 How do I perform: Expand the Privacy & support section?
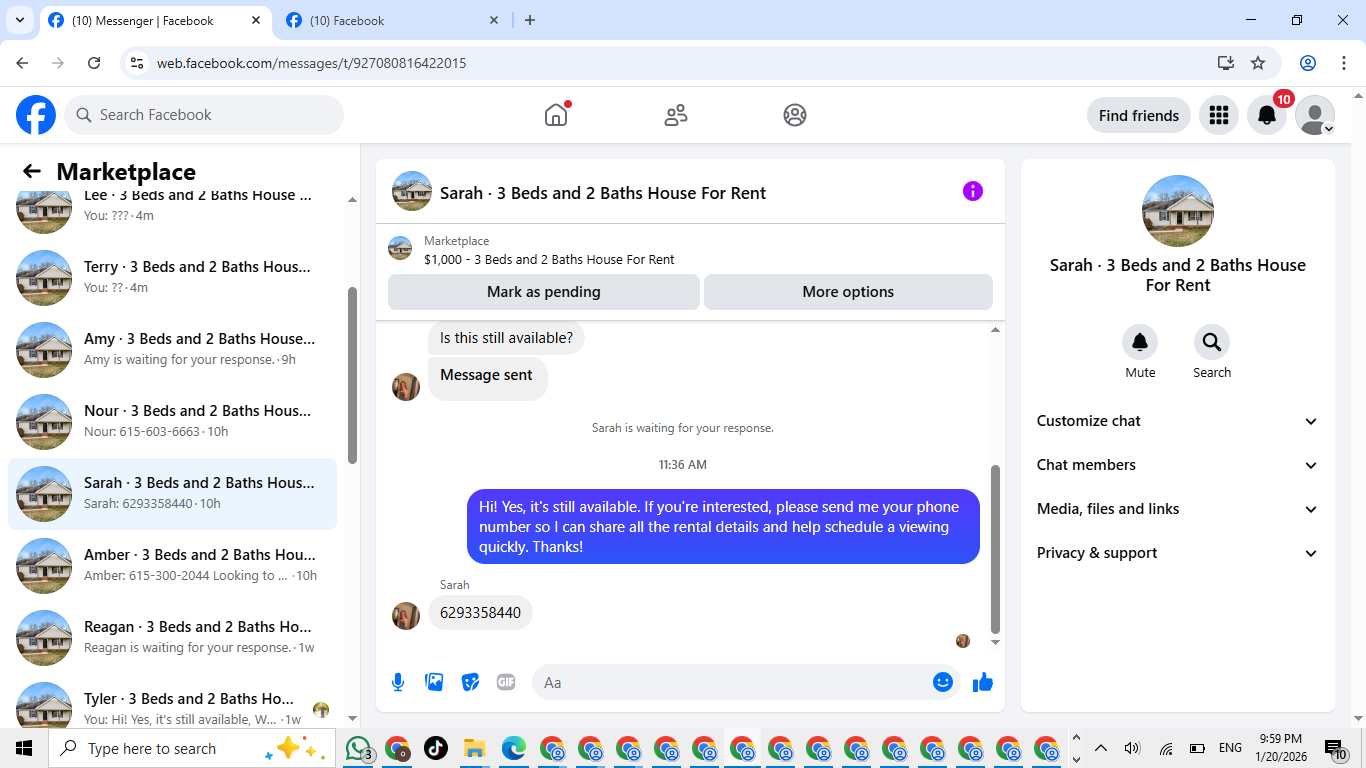coord(1178,553)
